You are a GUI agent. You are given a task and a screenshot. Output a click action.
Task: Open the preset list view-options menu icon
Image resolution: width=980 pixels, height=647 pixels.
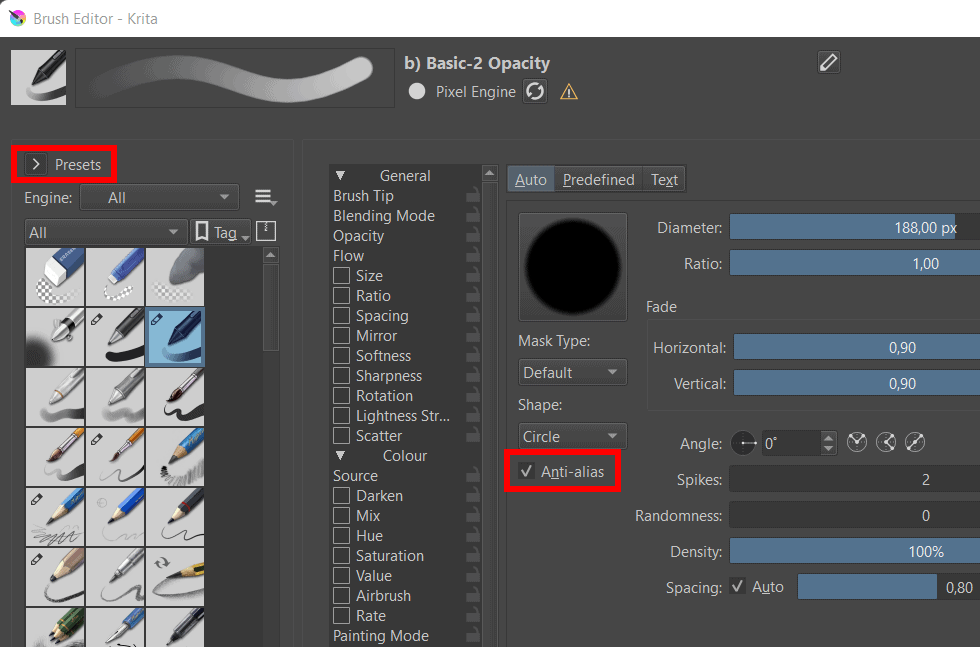265,198
